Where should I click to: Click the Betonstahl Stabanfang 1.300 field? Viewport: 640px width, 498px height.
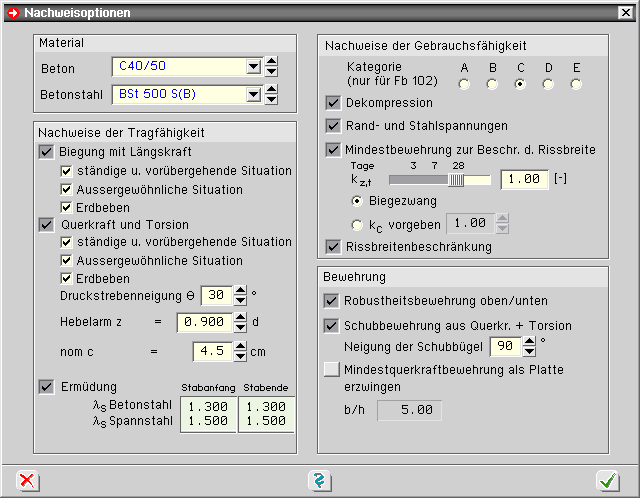point(208,406)
